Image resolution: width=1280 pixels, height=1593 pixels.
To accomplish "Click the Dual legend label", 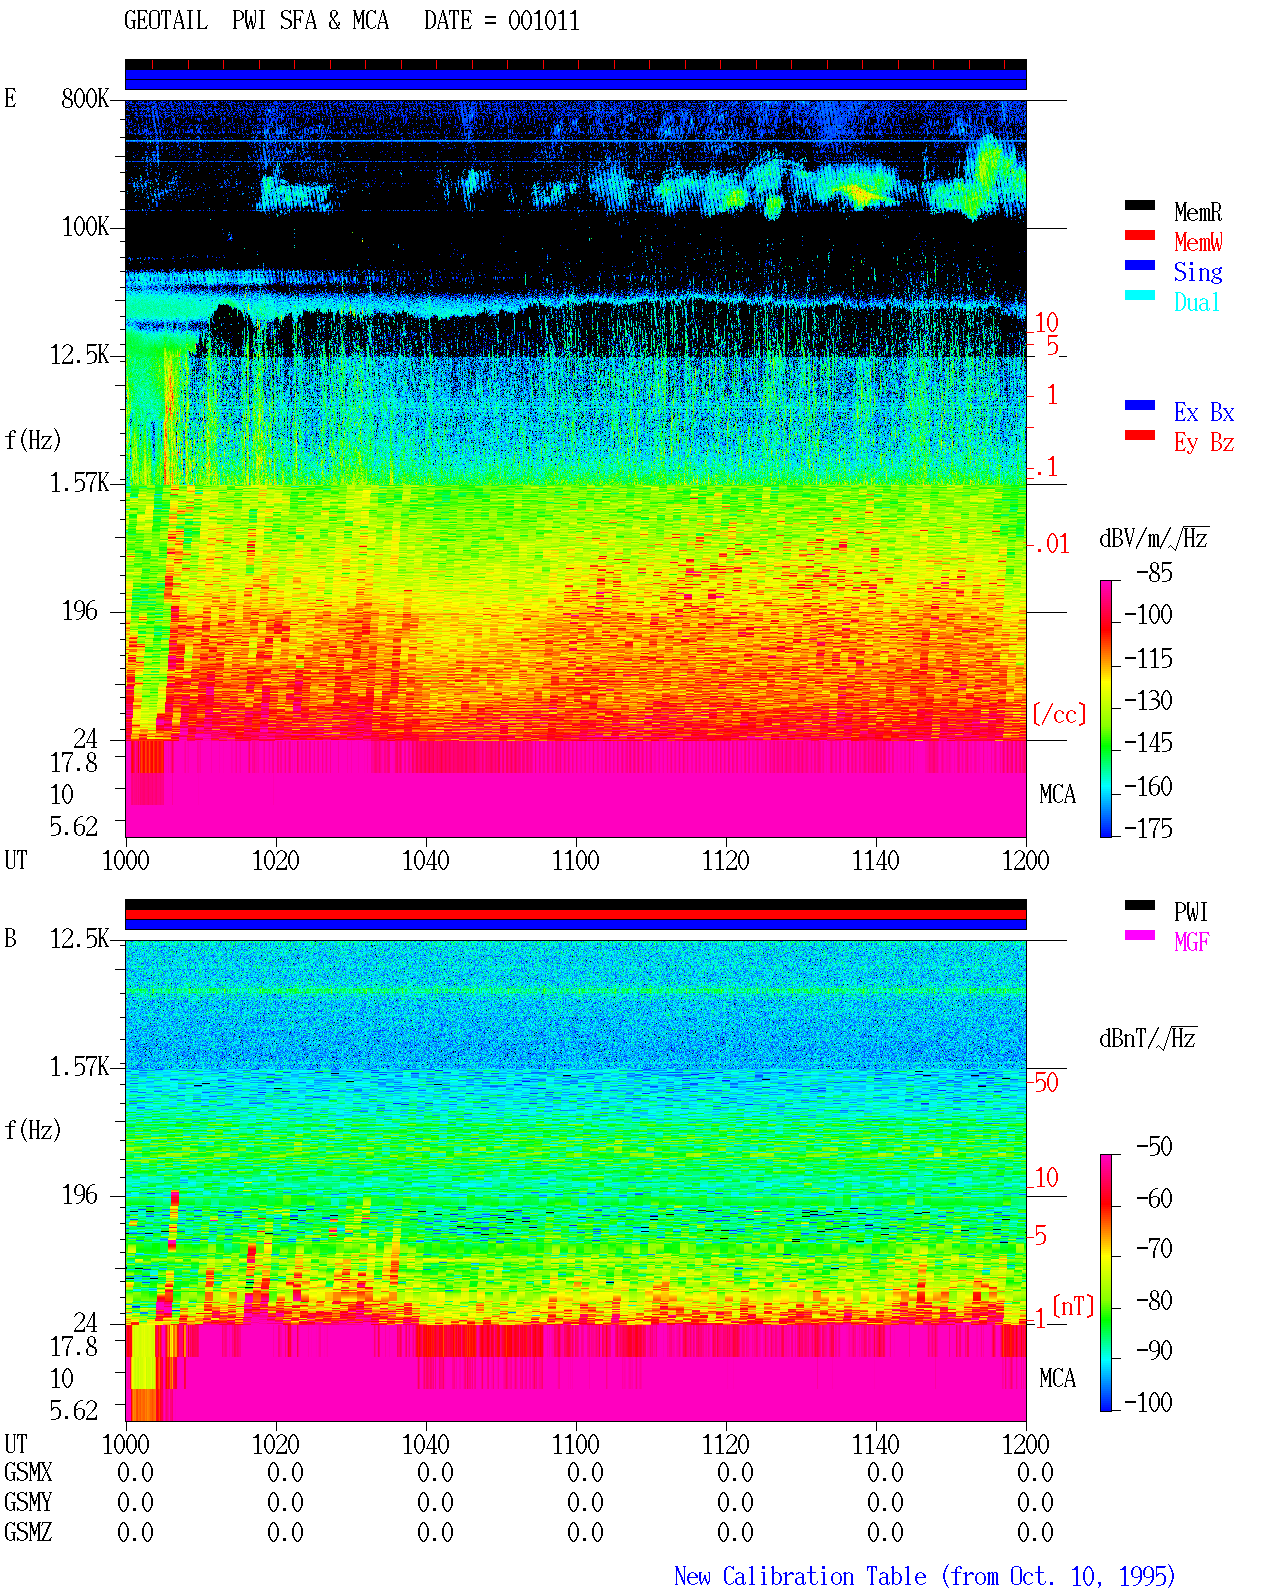I will point(1198,302).
